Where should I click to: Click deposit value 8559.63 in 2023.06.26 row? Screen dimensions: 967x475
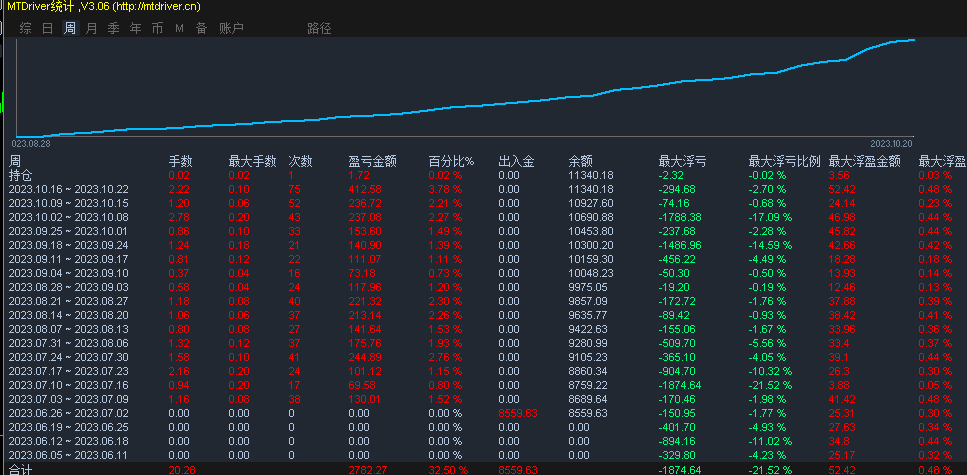(518, 413)
